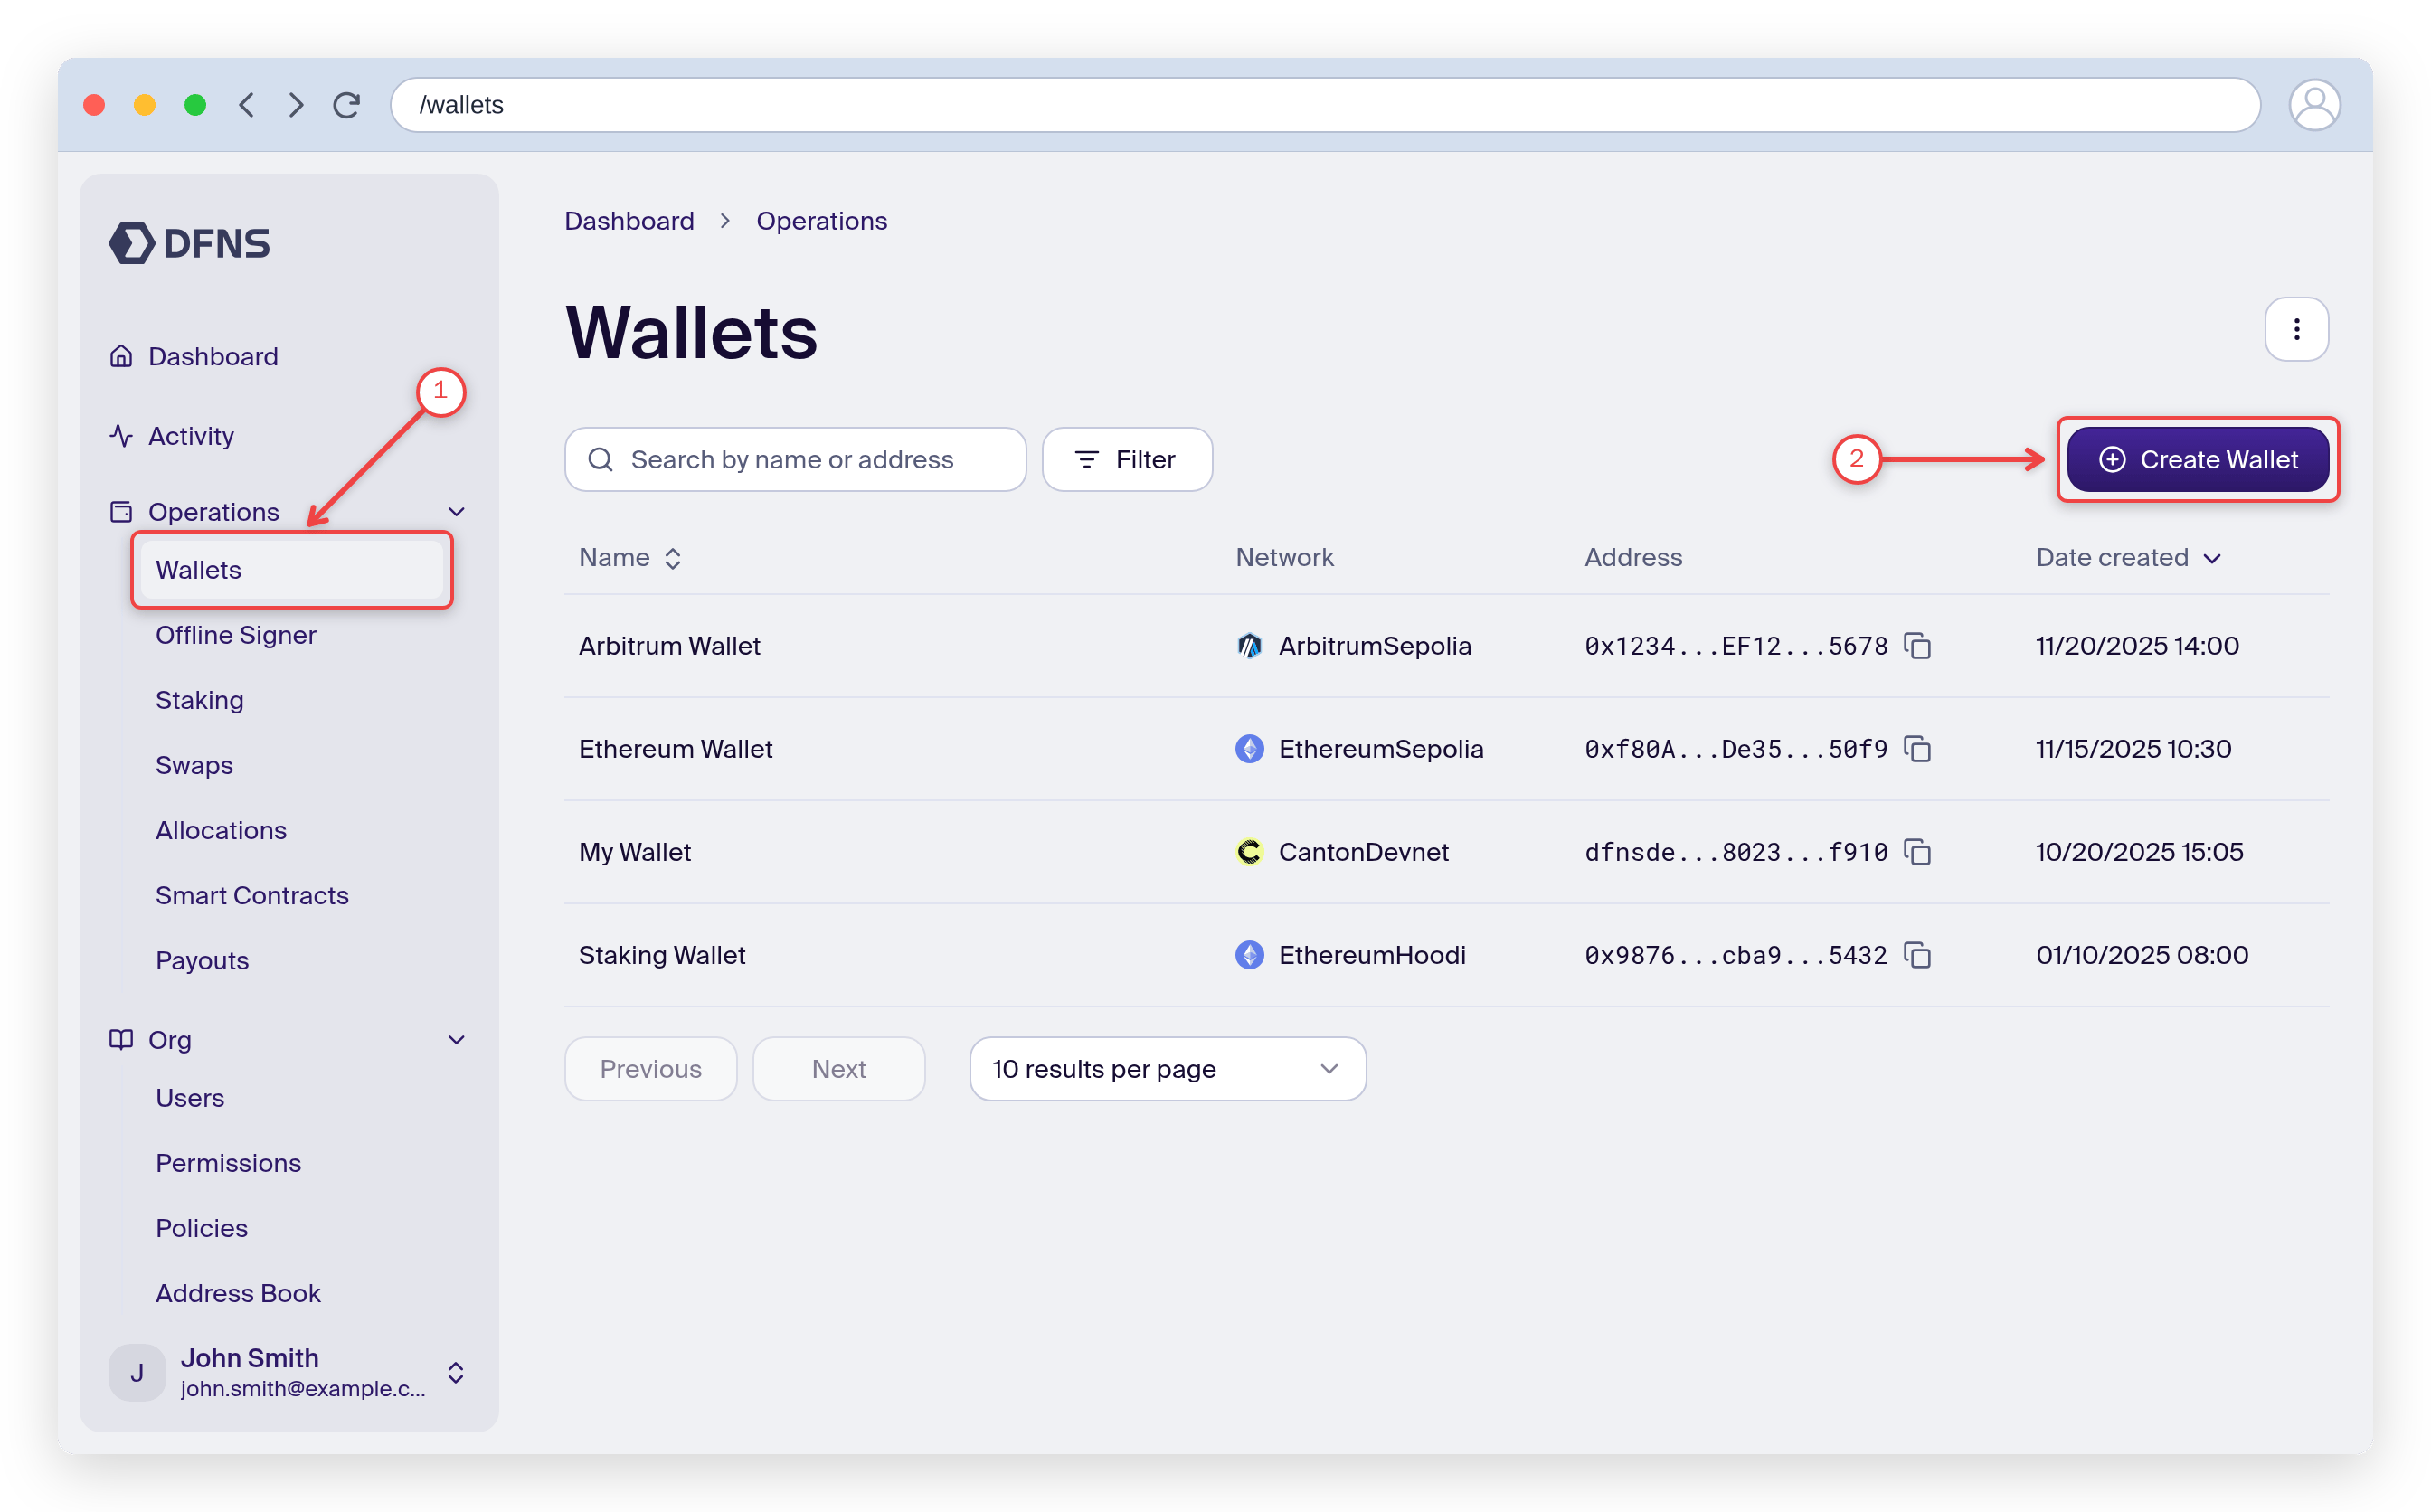Collapse the Operations section chevron
This screenshot has width=2431, height=1512.
click(457, 512)
